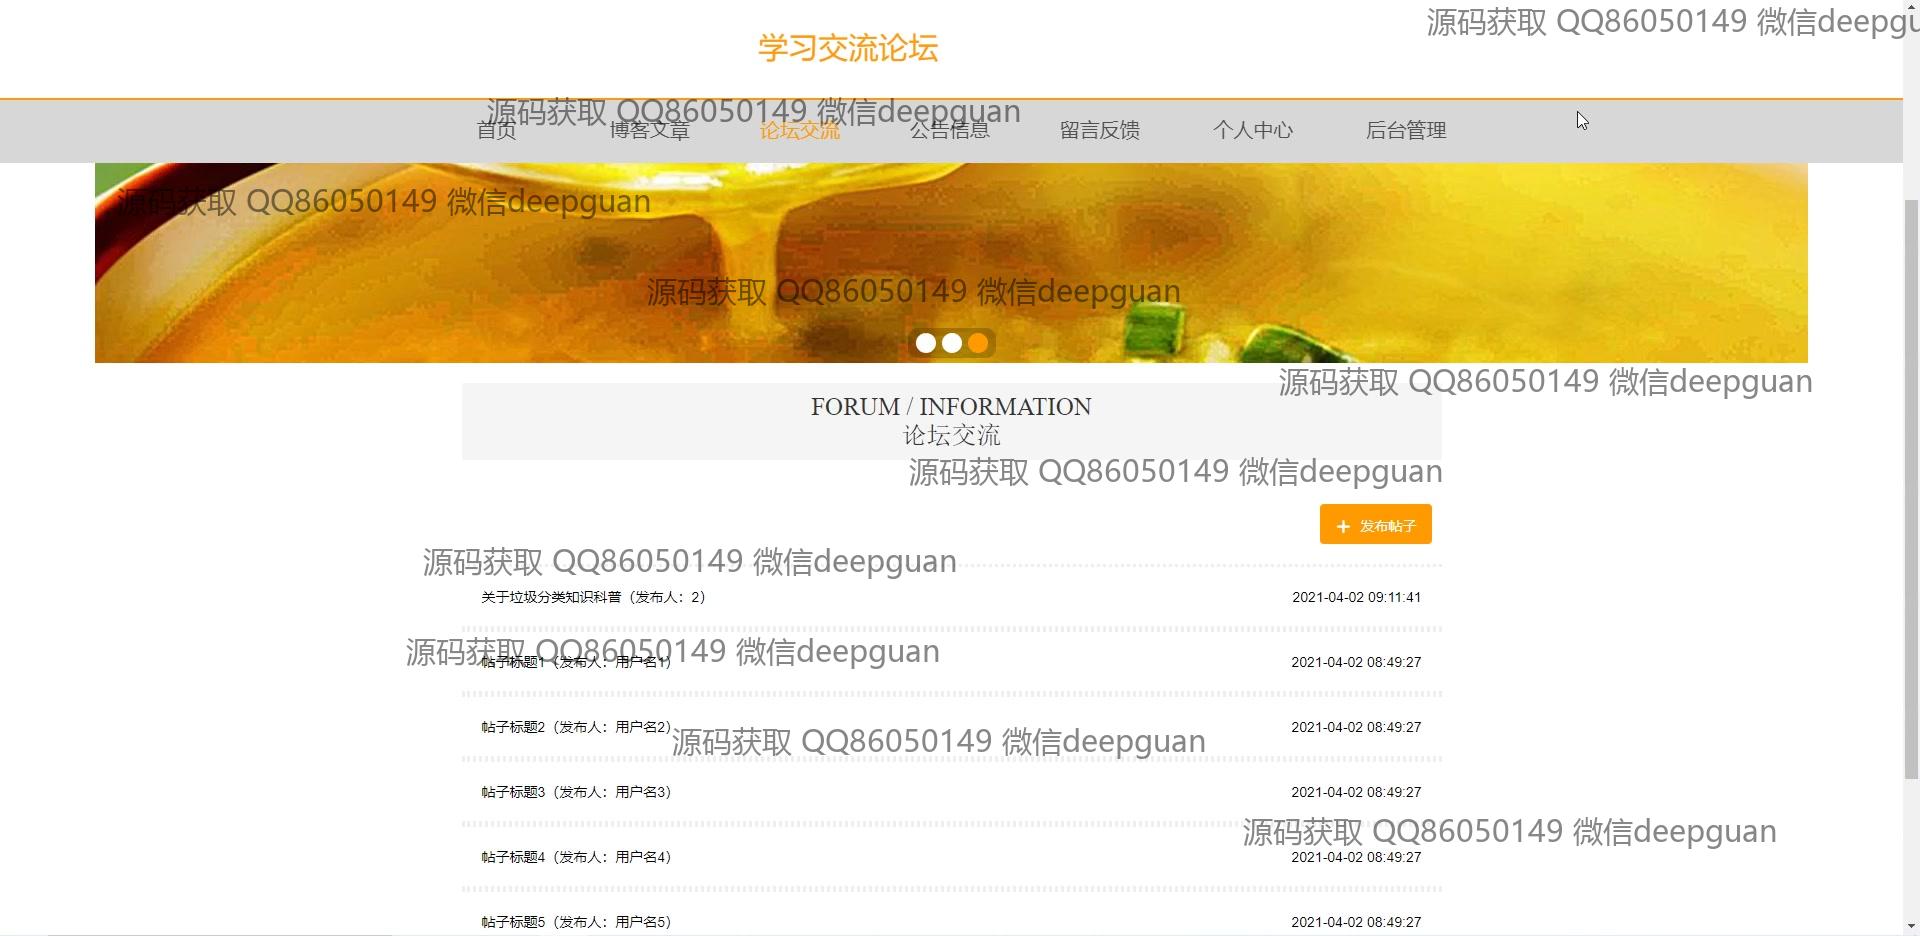Viewport: 1920px width, 936px height.
Task: Open the 帖子标题5 post entry
Action: [576, 921]
